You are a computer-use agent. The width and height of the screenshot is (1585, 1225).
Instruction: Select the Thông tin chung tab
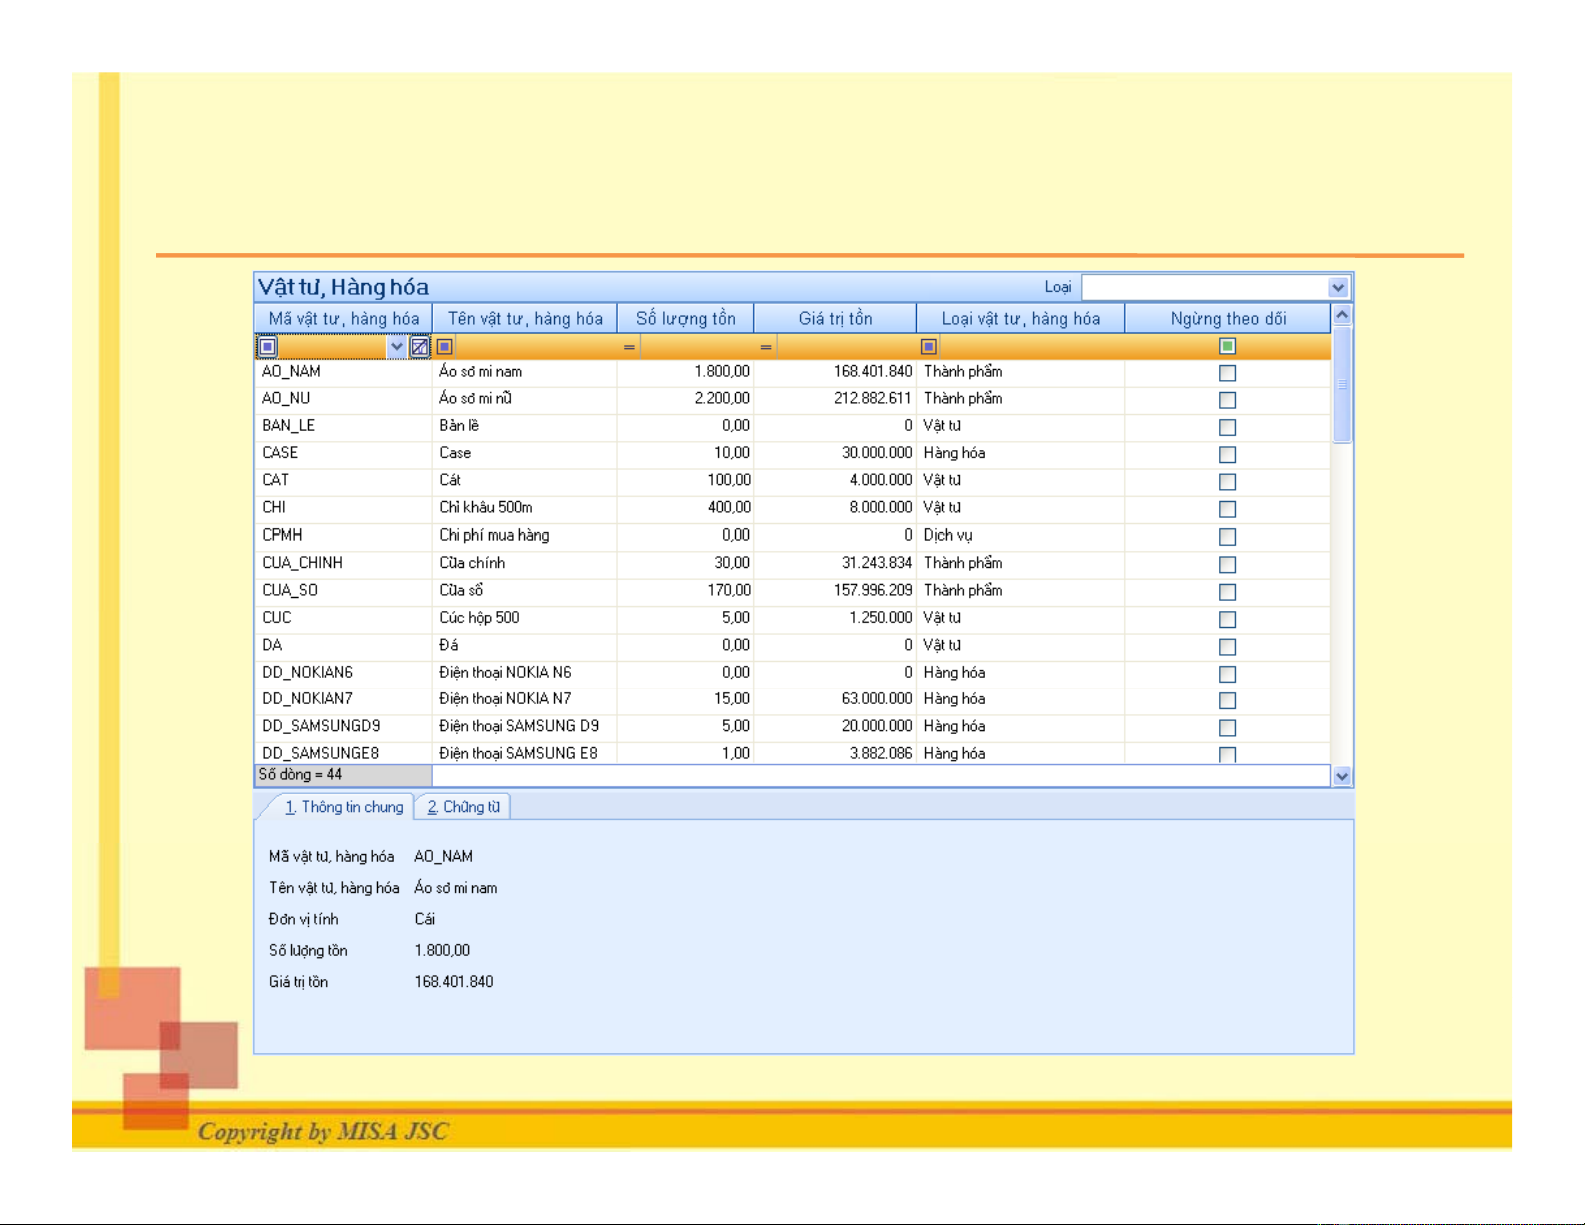coord(343,807)
